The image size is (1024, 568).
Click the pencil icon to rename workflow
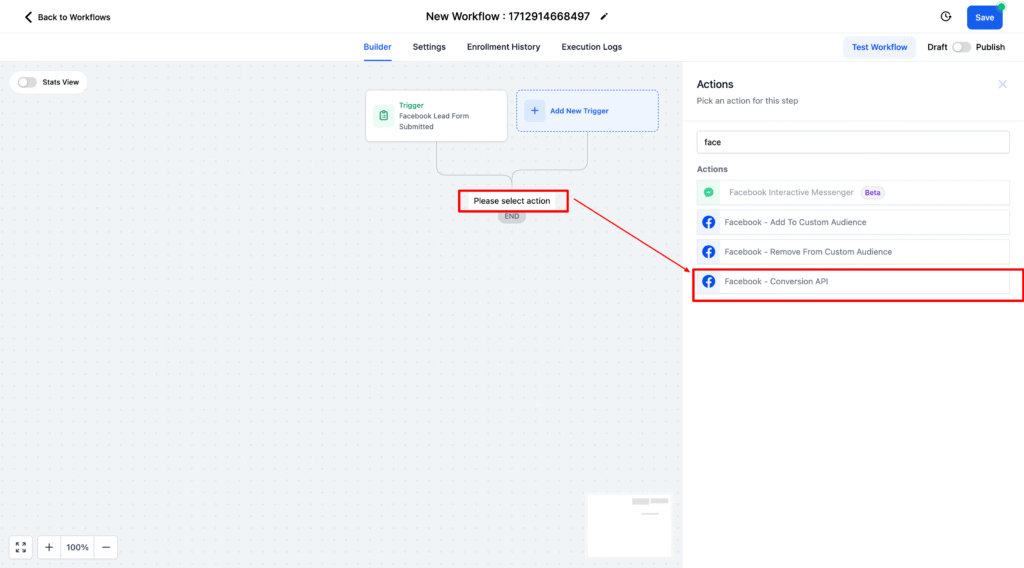604,17
